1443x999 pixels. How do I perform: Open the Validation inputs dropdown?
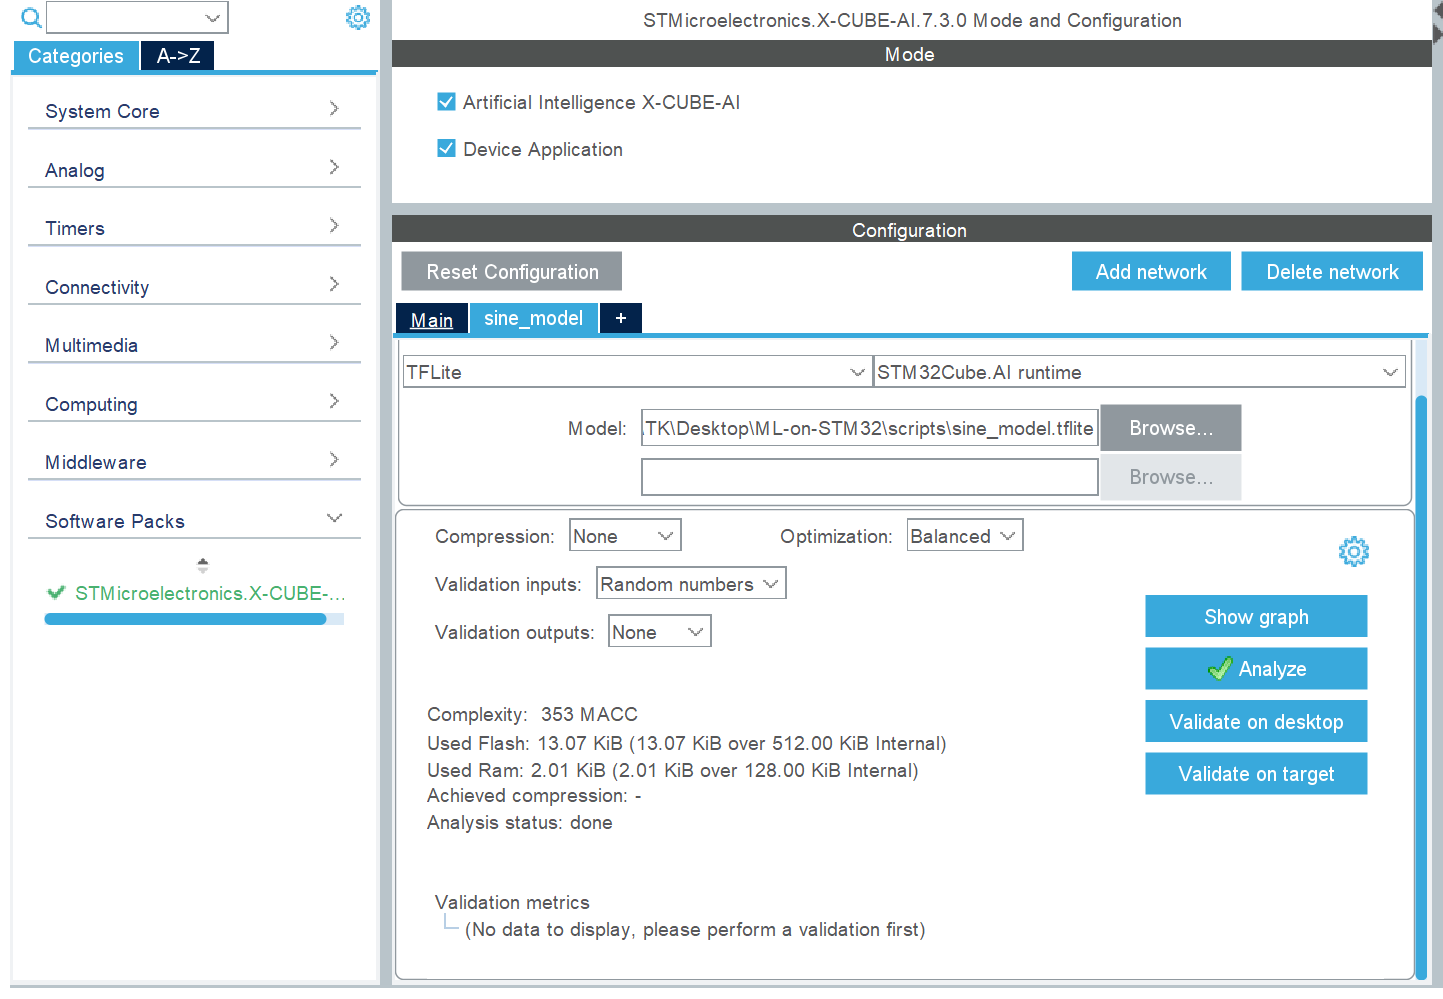coord(690,584)
